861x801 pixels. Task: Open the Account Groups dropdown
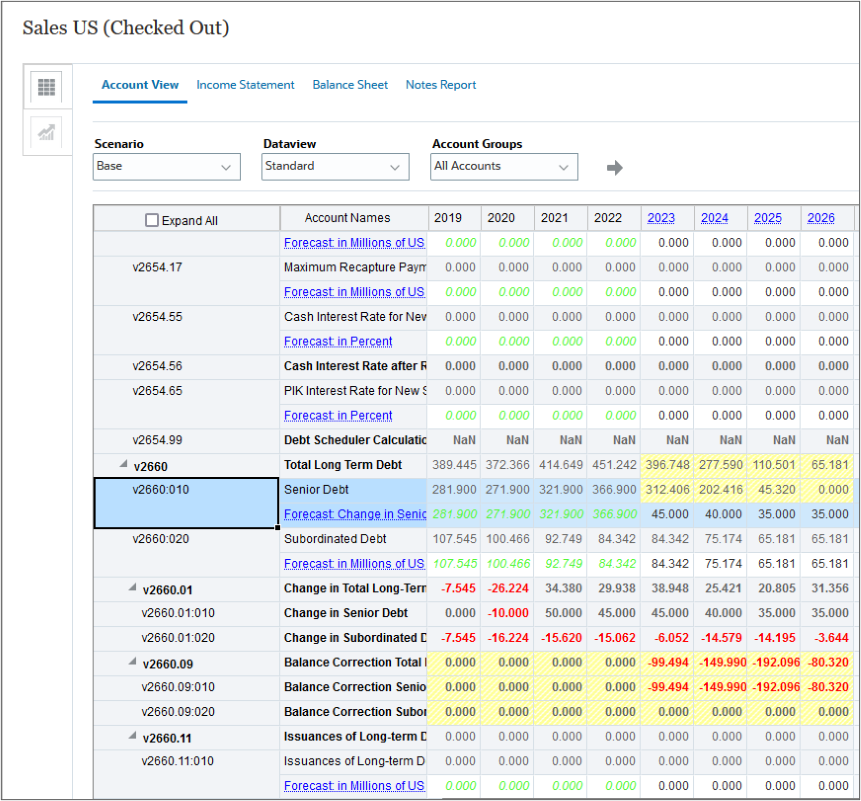(x=503, y=167)
